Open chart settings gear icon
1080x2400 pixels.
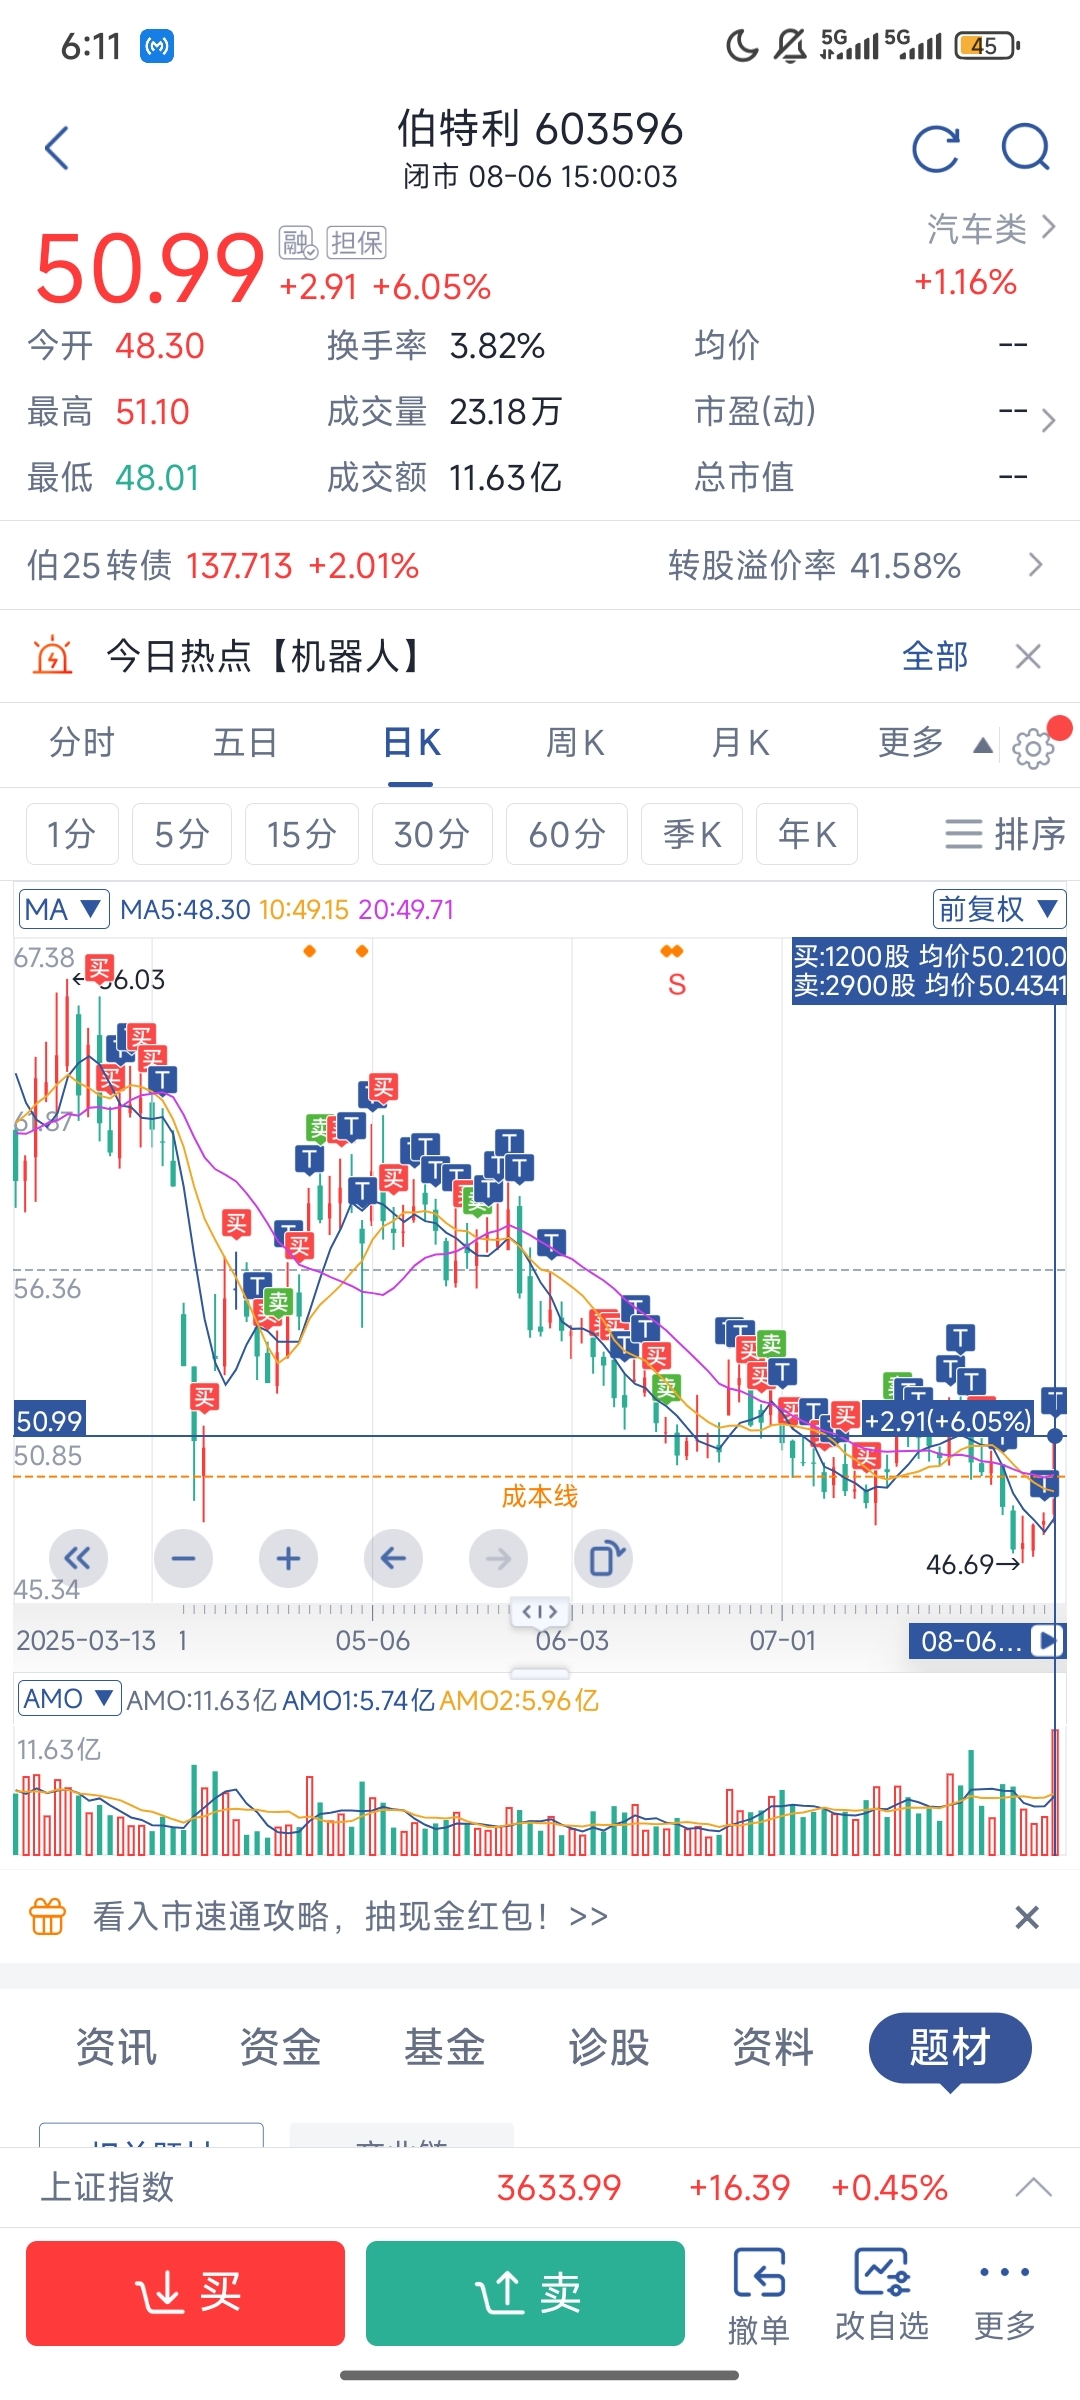[1033, 748]
